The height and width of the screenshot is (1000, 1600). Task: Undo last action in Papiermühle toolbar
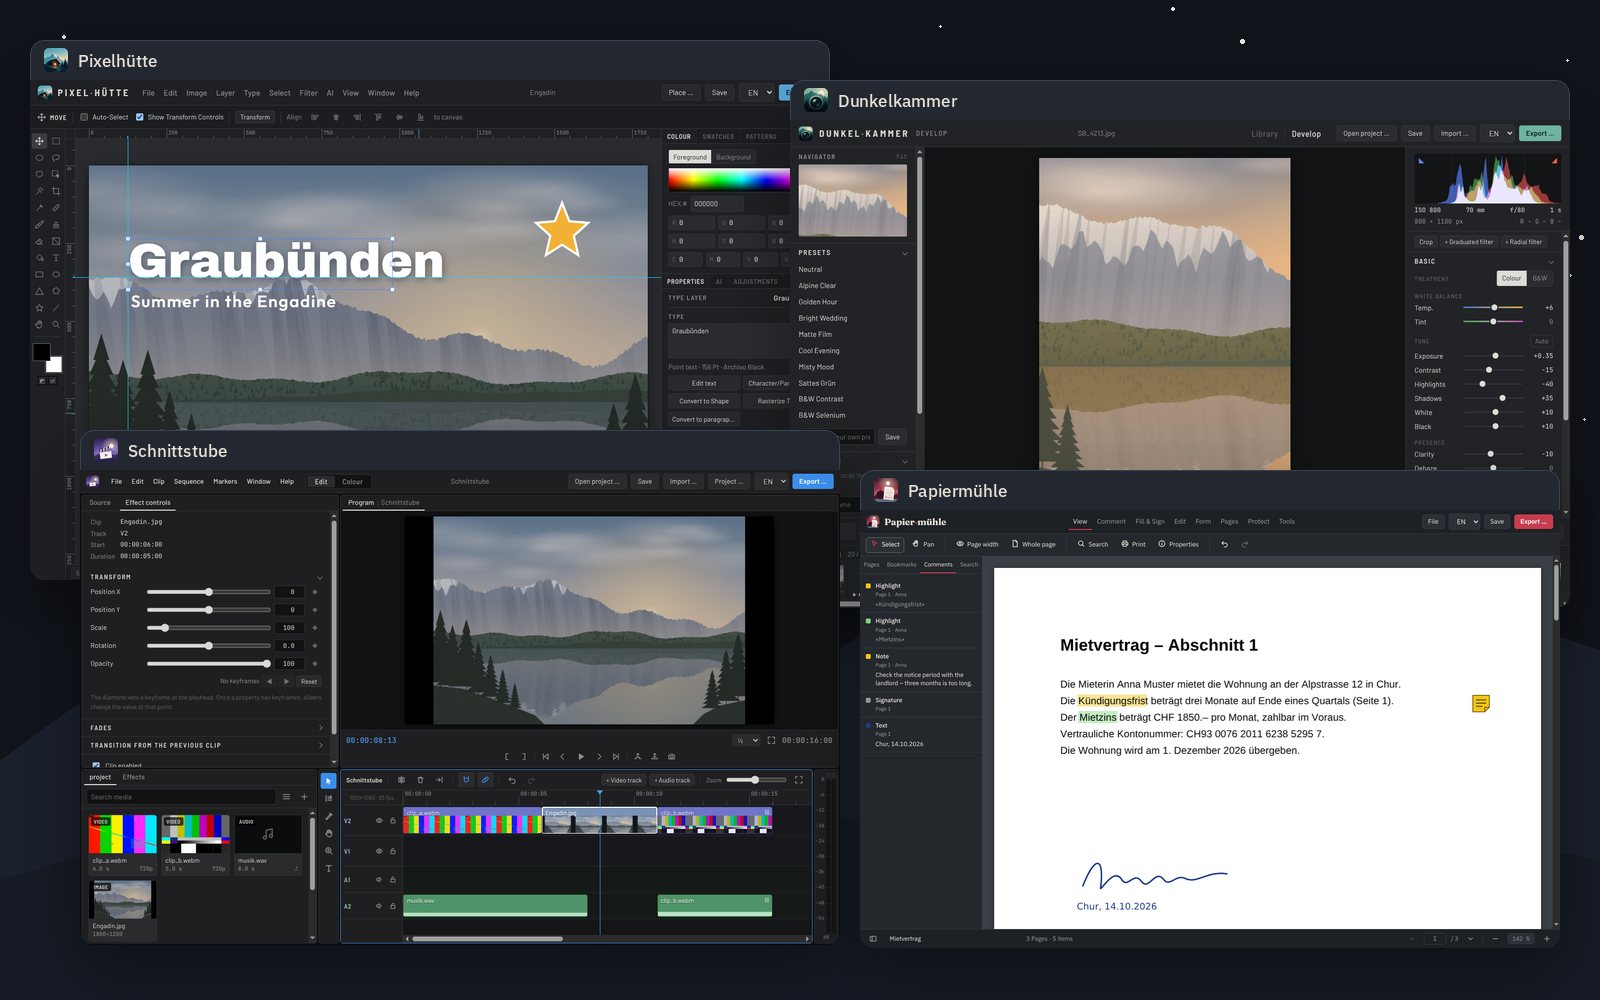(x=1224, y=544)
